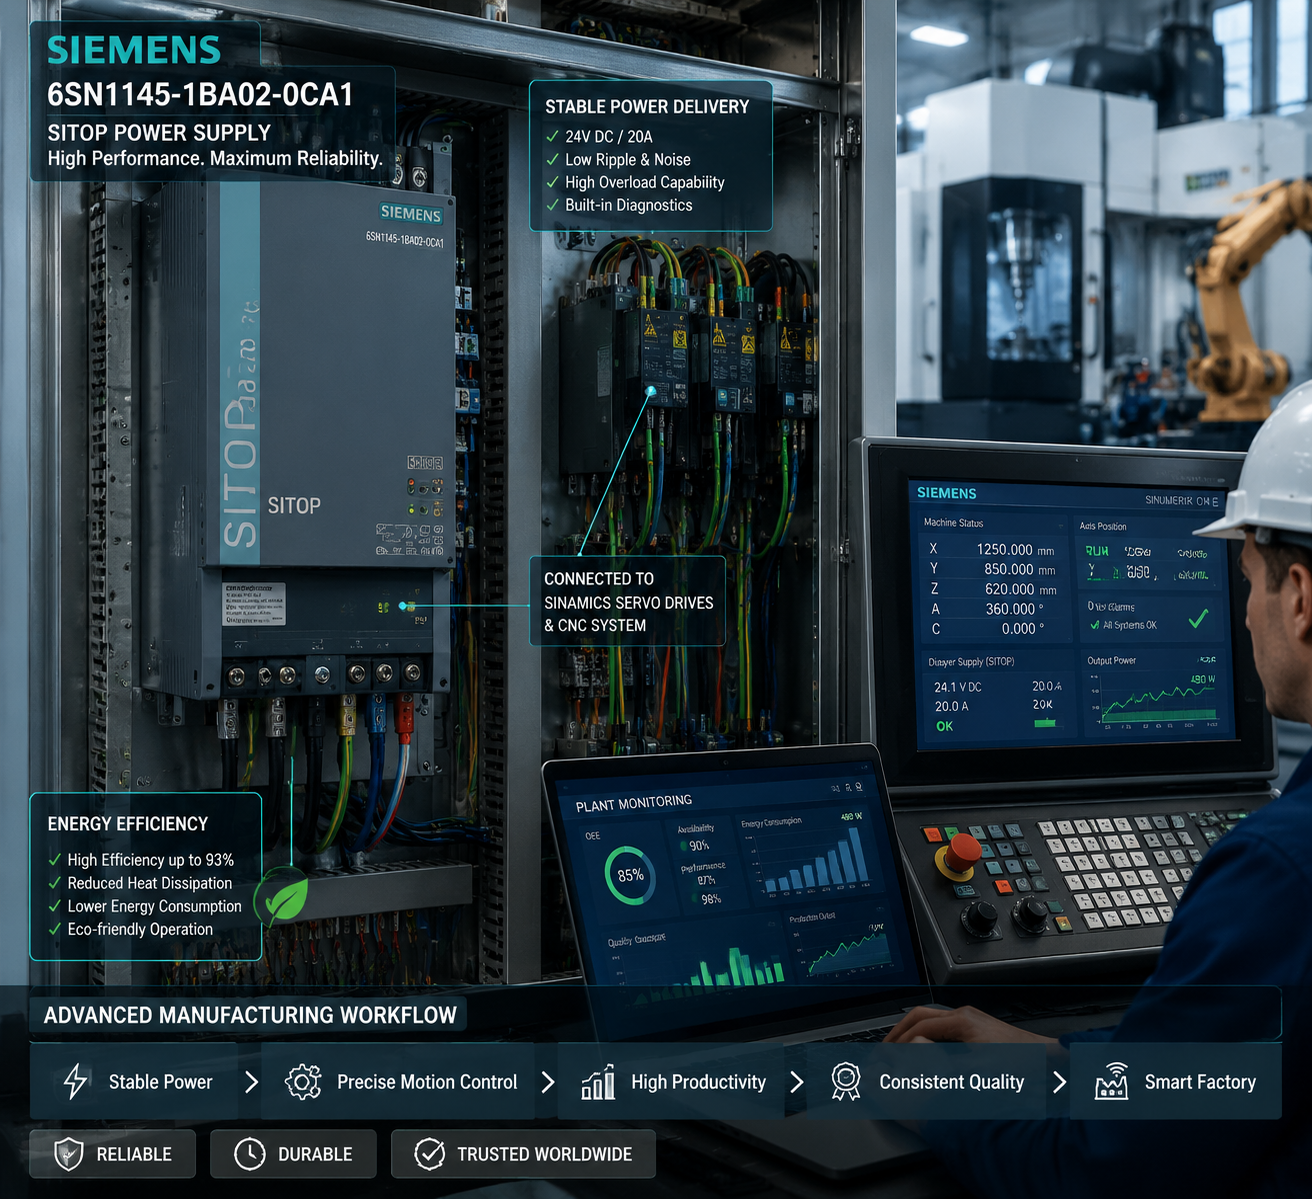Click the 24.1 V DC supply reading
1312x1199 pixels.
point(958,687)
